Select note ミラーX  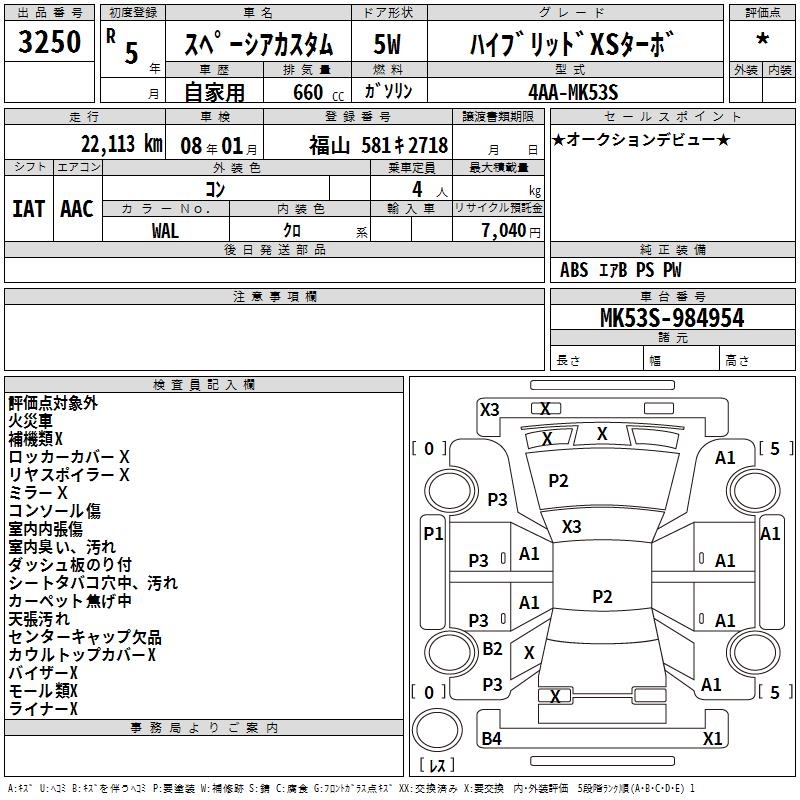pyautogui.click(x=38, y=493)
